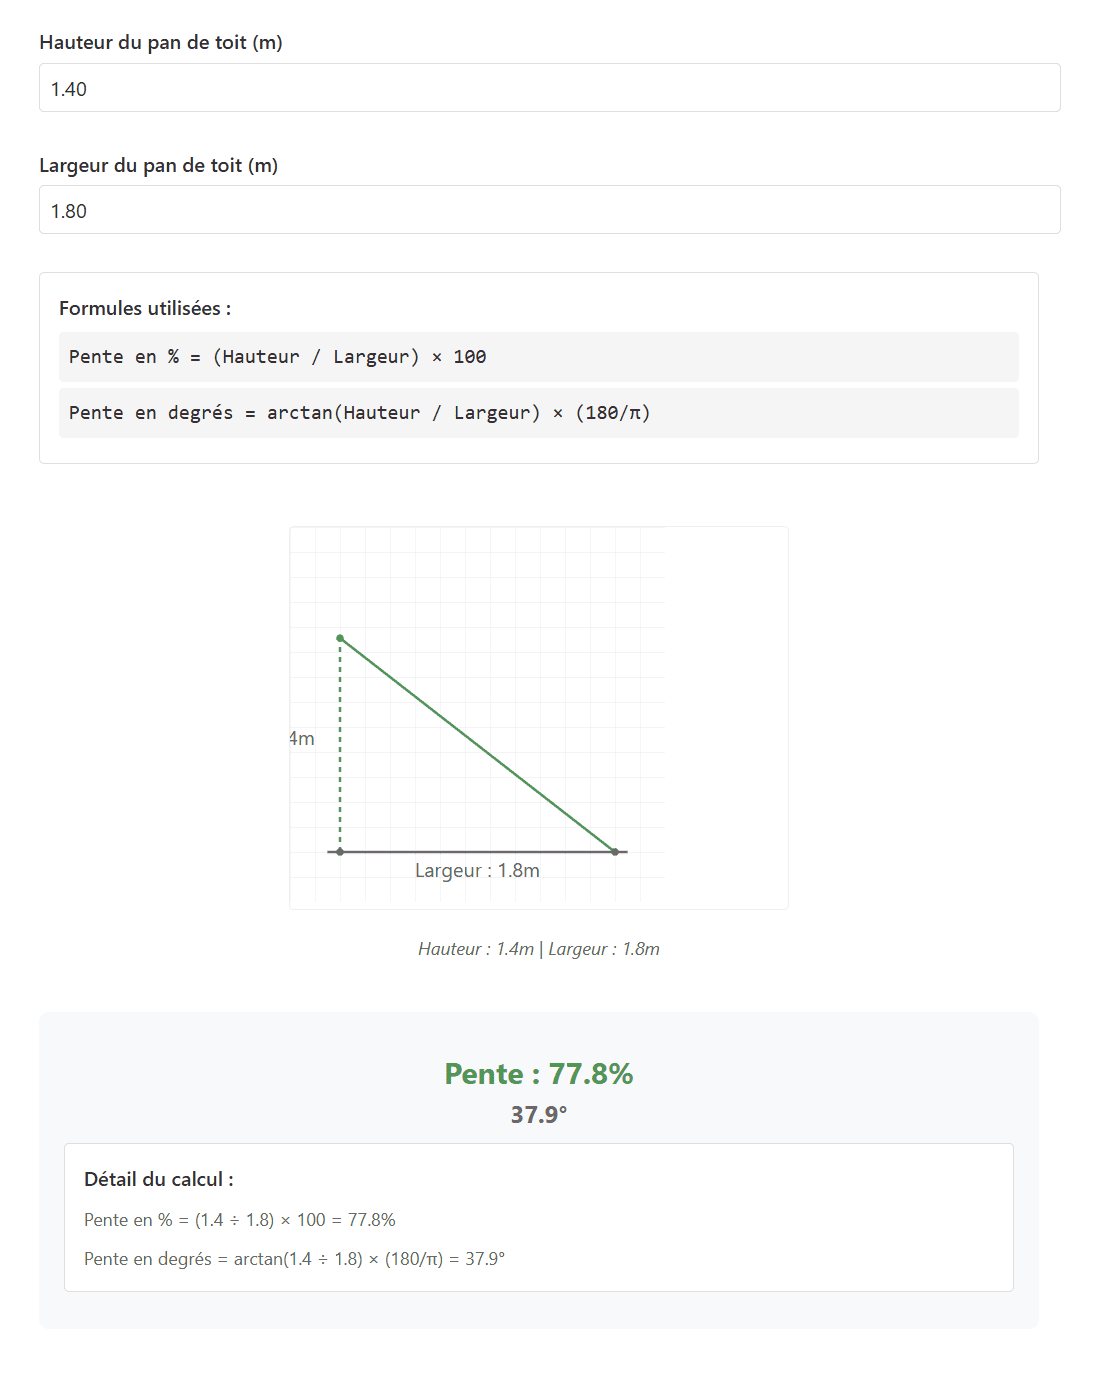Select the value 1.80 in the width field

(67, 211)
